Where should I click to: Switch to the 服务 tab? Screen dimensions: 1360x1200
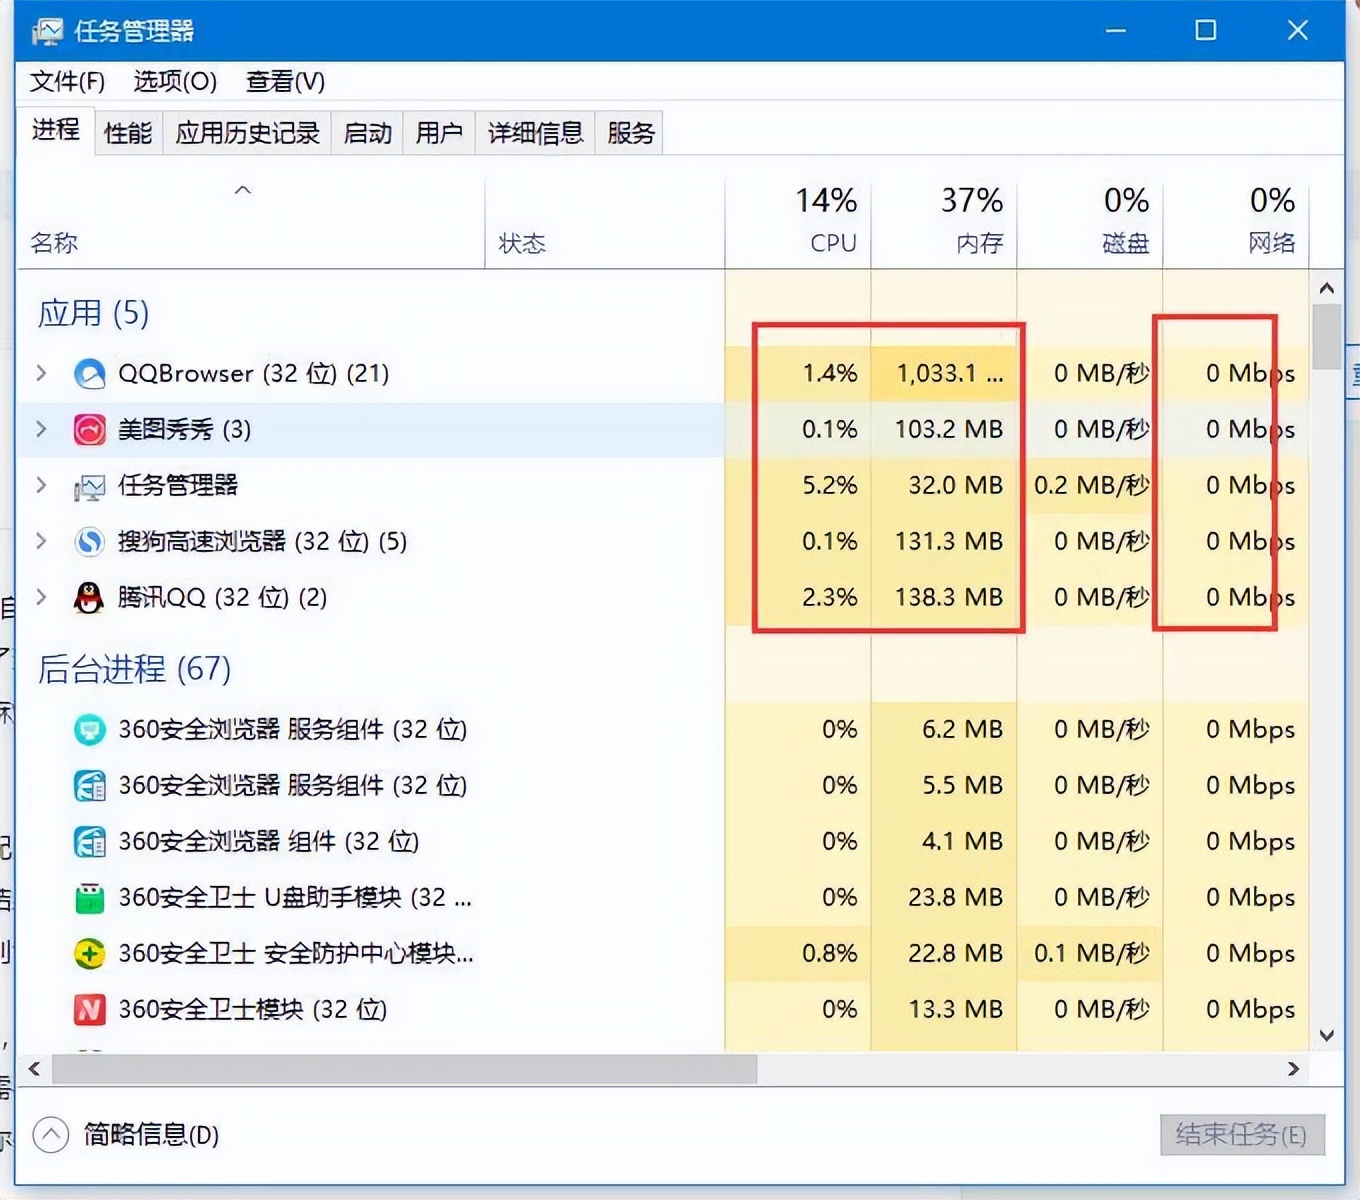coord(630,133)
